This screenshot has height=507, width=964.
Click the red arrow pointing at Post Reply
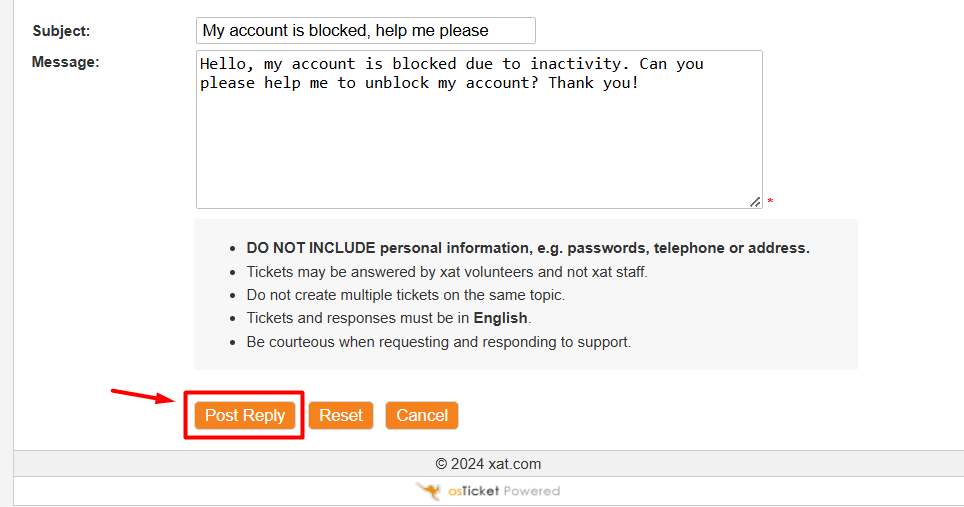click(141, 396)
